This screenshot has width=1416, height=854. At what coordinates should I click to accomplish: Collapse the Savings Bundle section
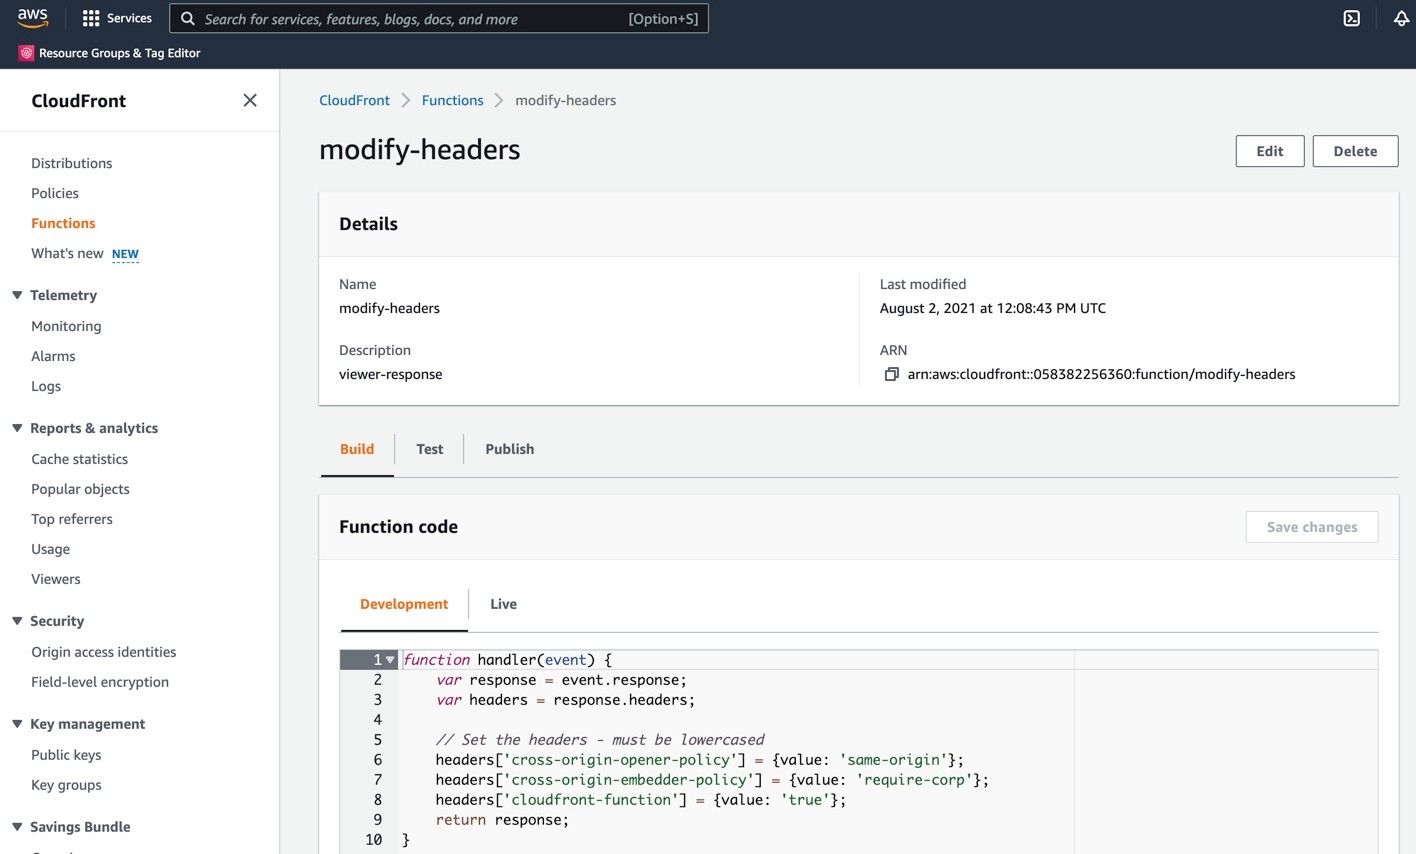(x=17, y=827)
